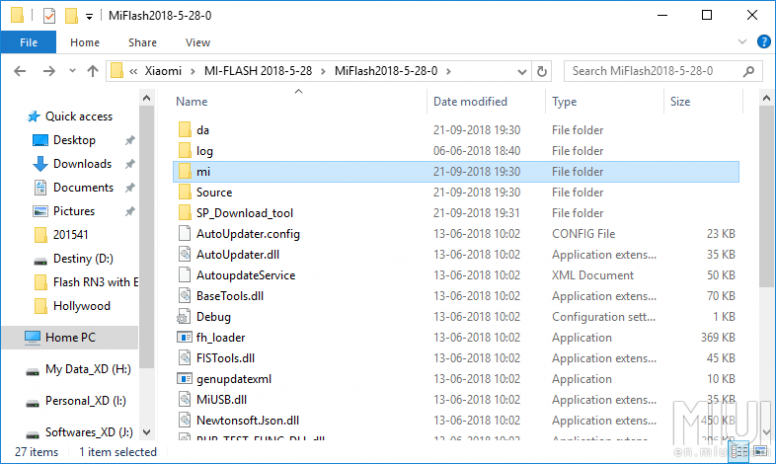Select the fh_loader application icon
The image size is (776, 464).
point(184,337)
